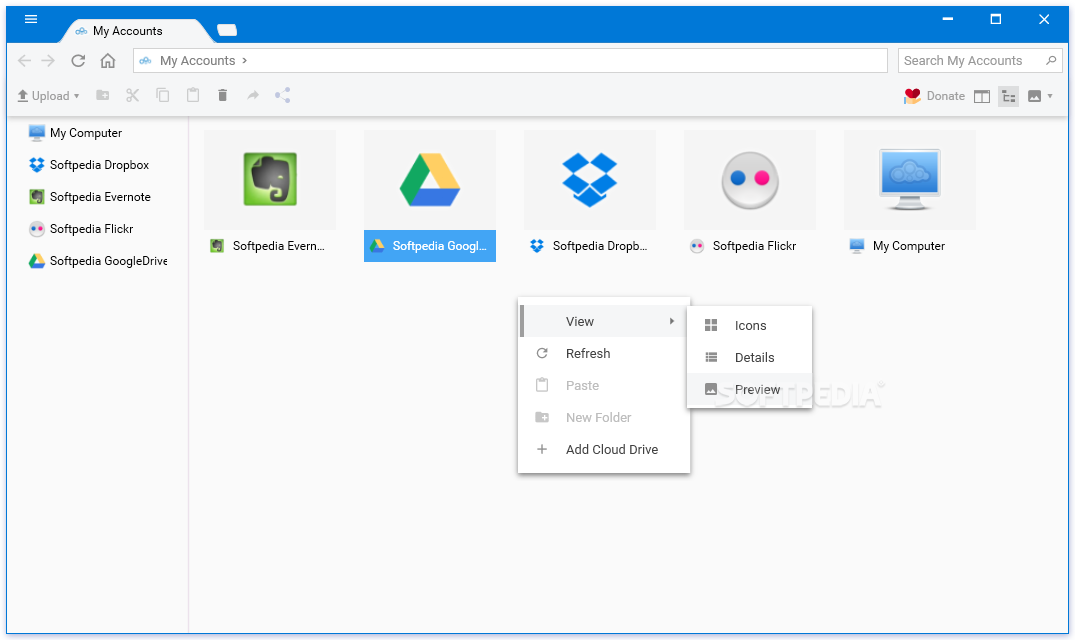Select Softpedia Evernote in the sidebar
Screen dimensions: 1075x640
tap(90, 197)
